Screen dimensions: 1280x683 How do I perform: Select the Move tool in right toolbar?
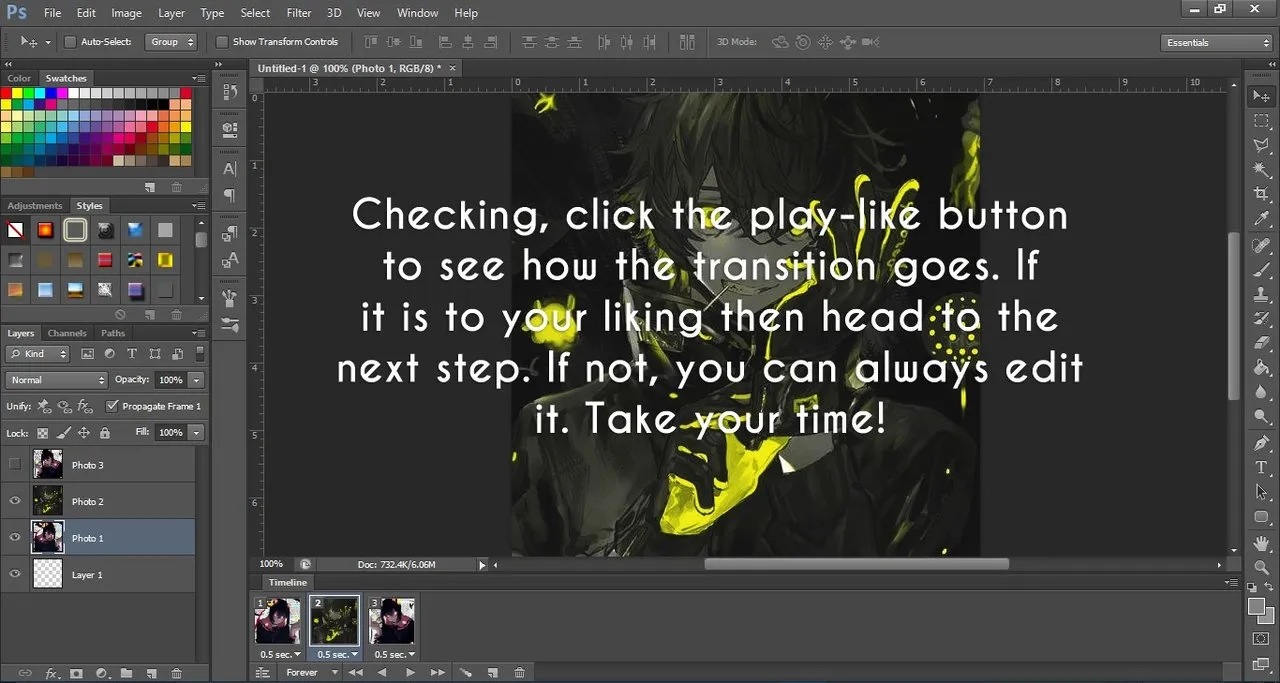tap(1261, 97)
